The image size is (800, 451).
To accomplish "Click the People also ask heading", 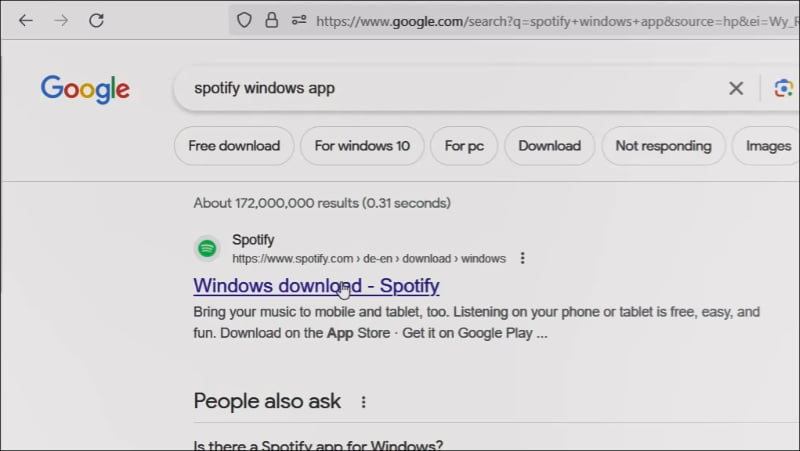I will 267,401.
